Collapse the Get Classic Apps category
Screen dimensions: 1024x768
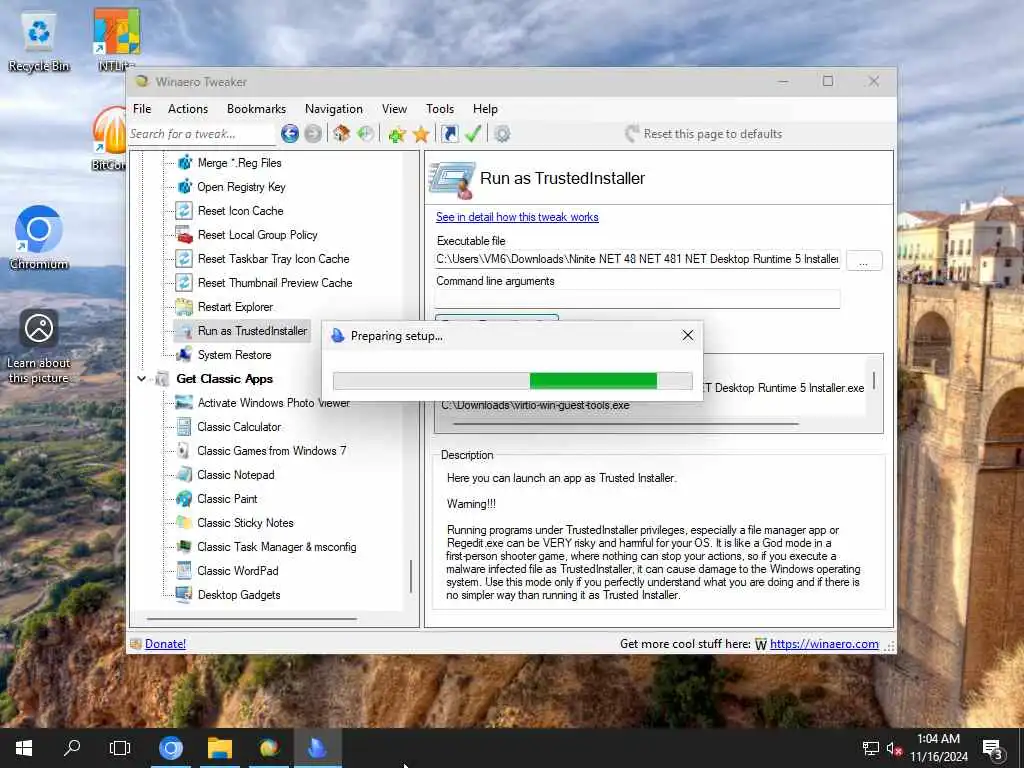(142, 379)
